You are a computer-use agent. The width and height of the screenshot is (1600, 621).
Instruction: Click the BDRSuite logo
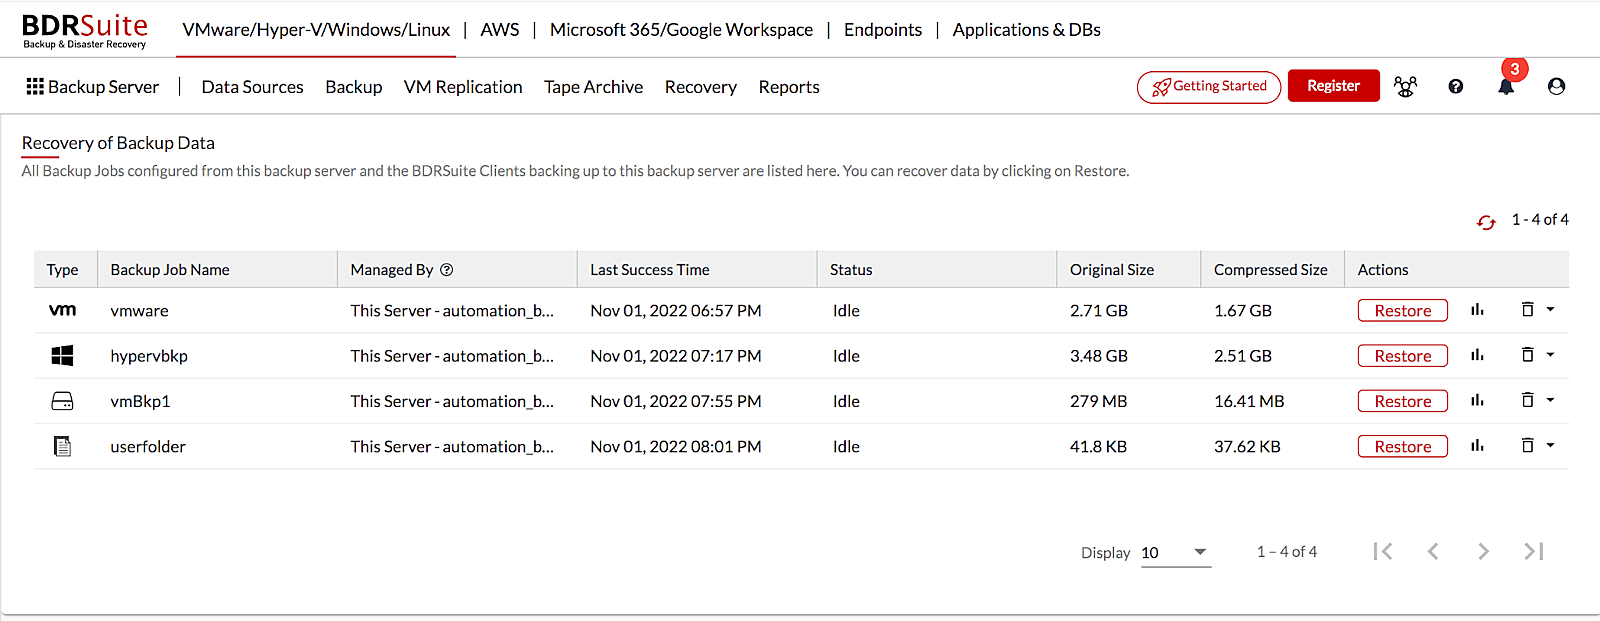coord(85,30)
